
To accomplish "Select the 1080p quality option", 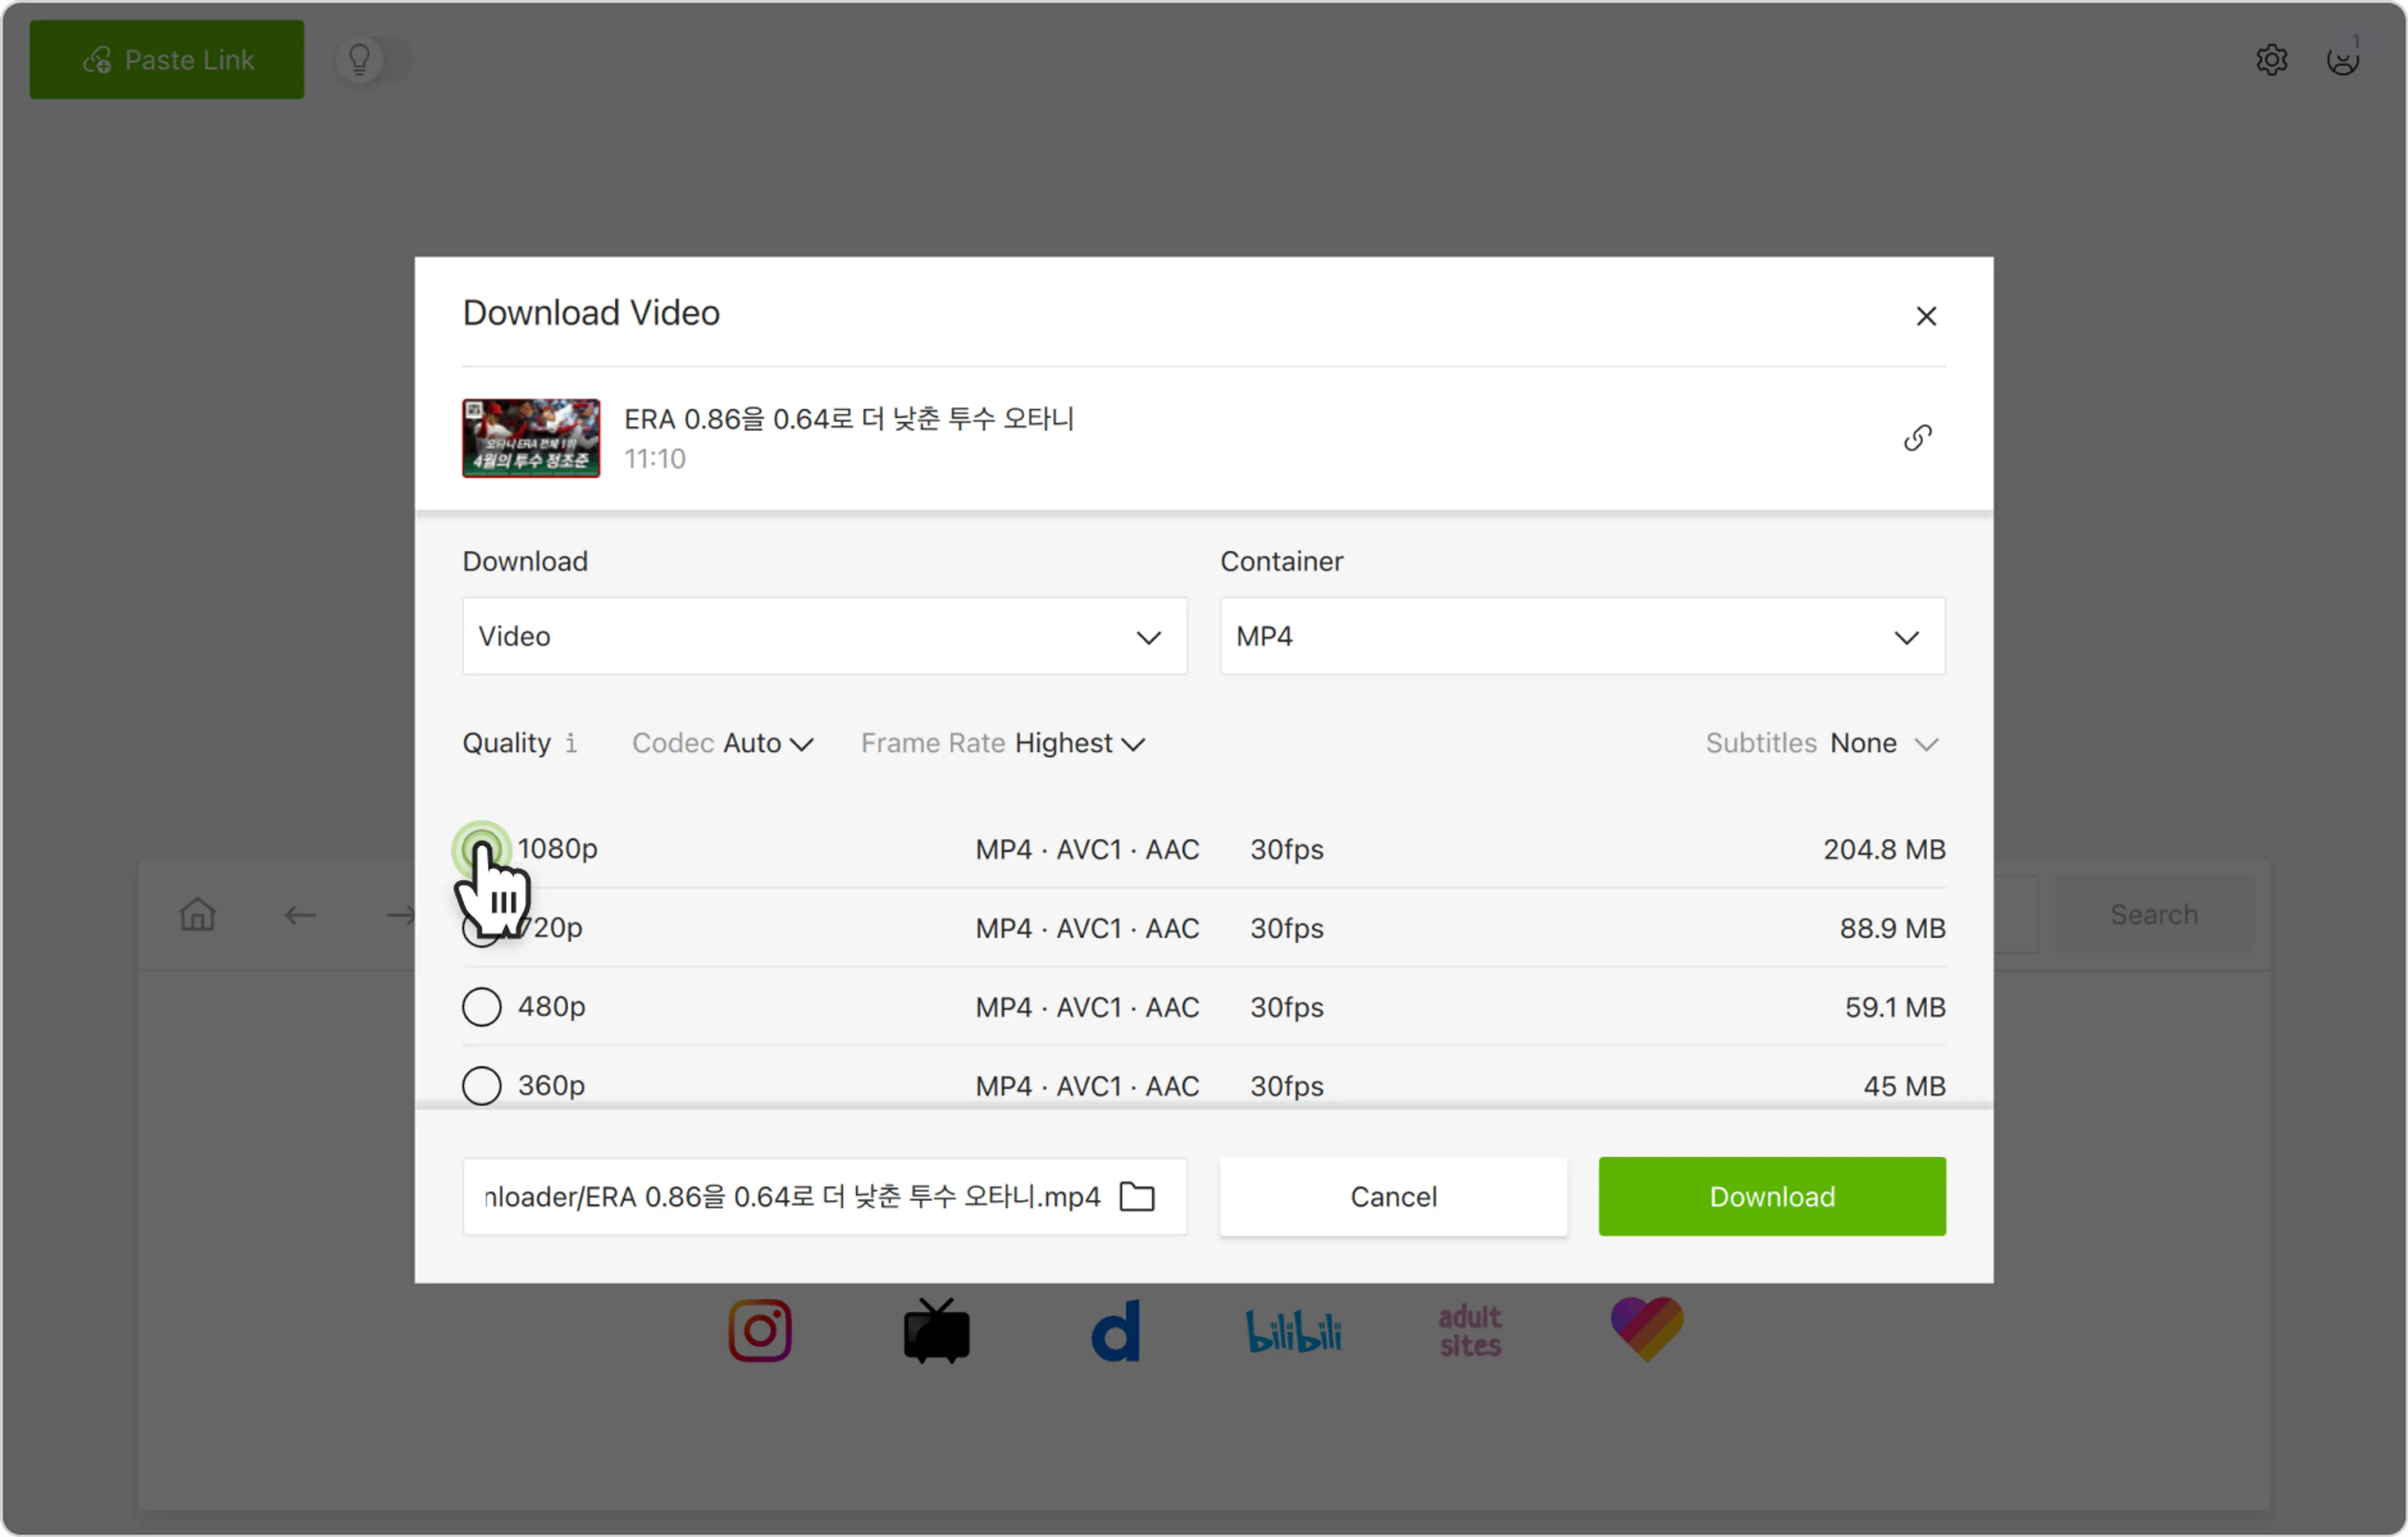I will (x=482, y=849).
